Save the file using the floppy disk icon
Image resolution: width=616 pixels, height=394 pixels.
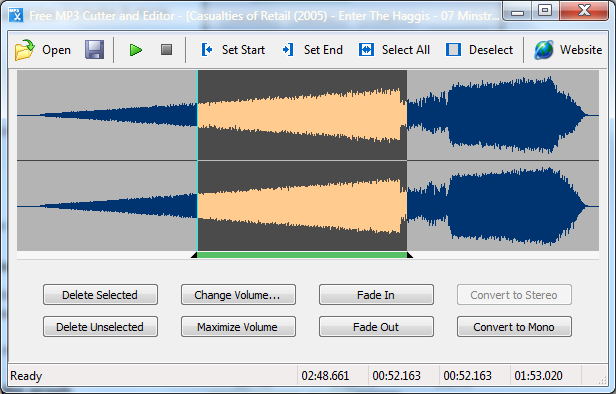95,50
